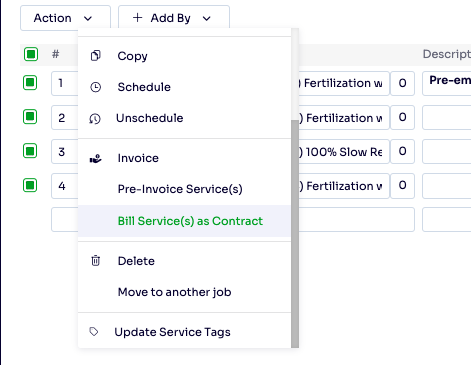Click the dropdown menu vertical scrollbar

(295, 233)
